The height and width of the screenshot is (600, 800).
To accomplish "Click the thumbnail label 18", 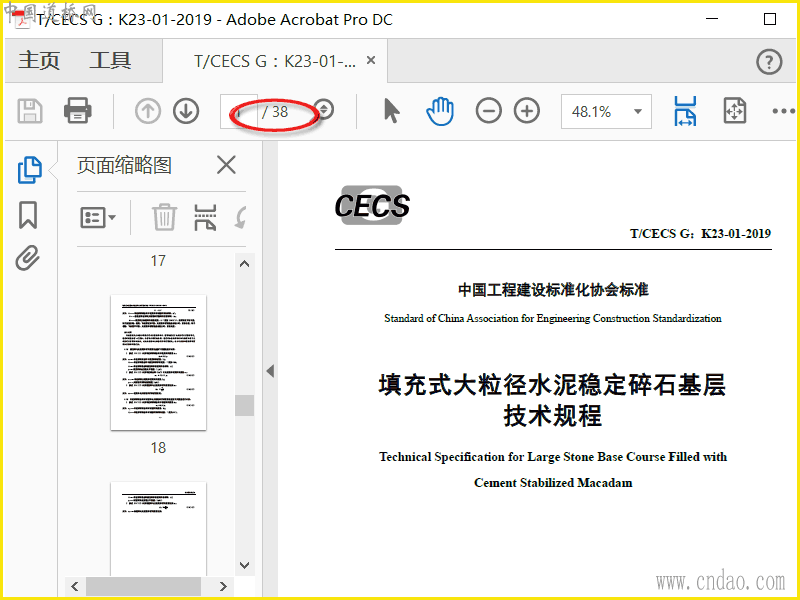I will [x=158, y=448].
